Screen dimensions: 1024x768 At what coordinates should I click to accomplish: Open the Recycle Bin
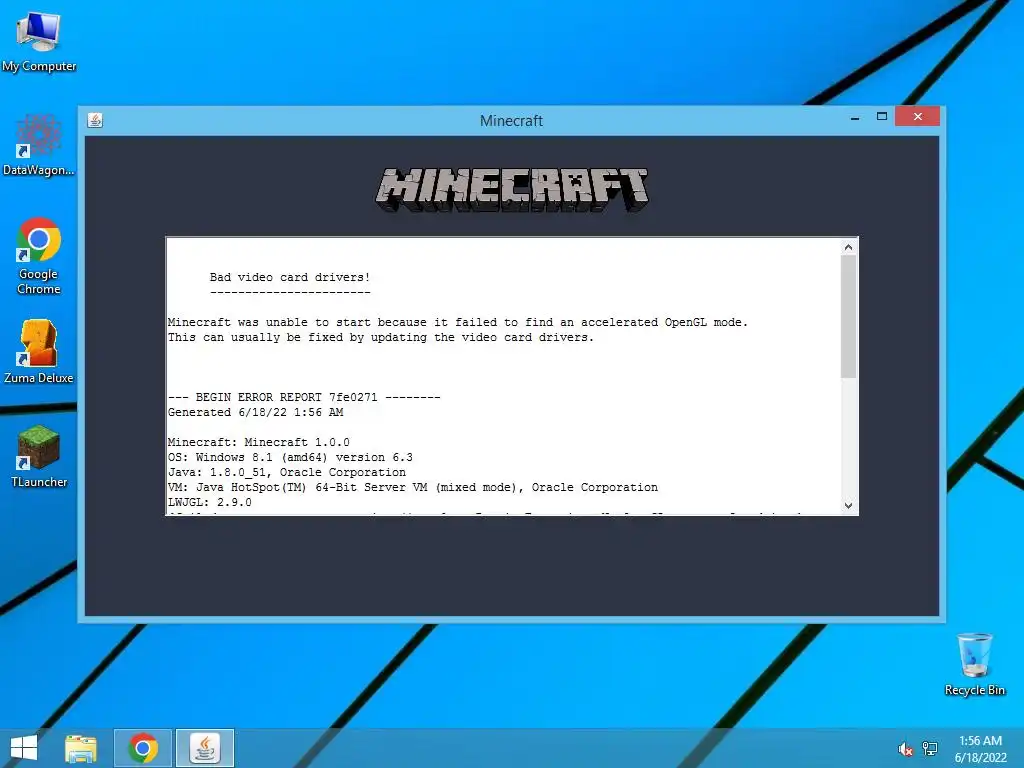974,664
